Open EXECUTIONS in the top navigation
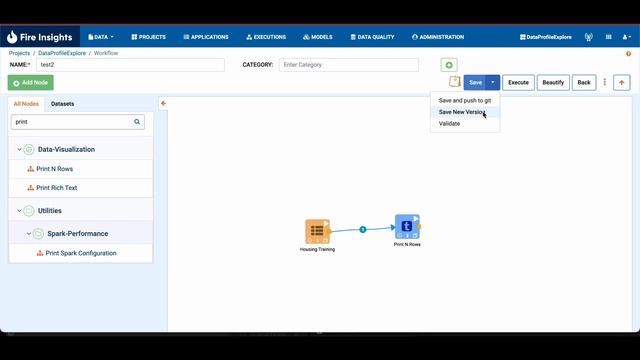 [x=266, y=37]
